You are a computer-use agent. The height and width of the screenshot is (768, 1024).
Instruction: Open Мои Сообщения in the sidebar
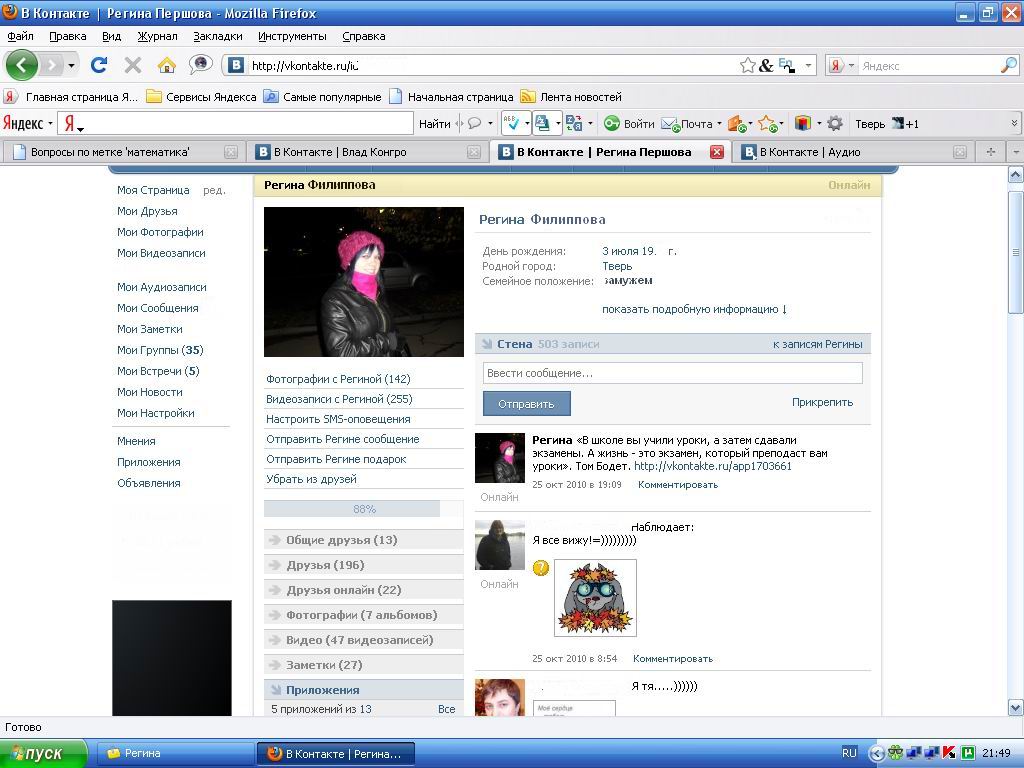pos(157,308)
